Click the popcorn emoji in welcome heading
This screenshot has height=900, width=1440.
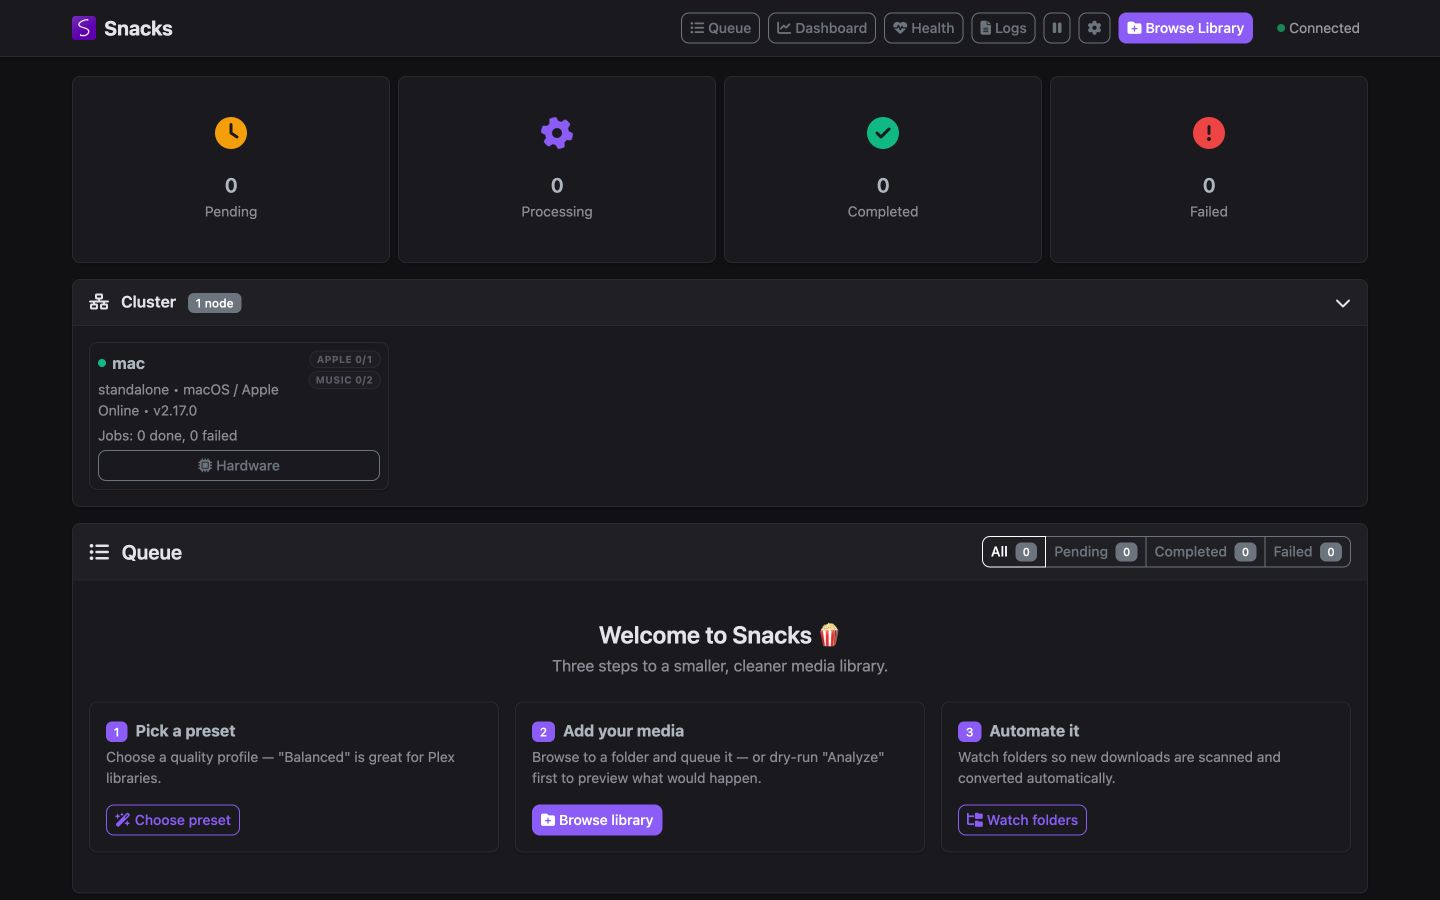tap(829, 635)
